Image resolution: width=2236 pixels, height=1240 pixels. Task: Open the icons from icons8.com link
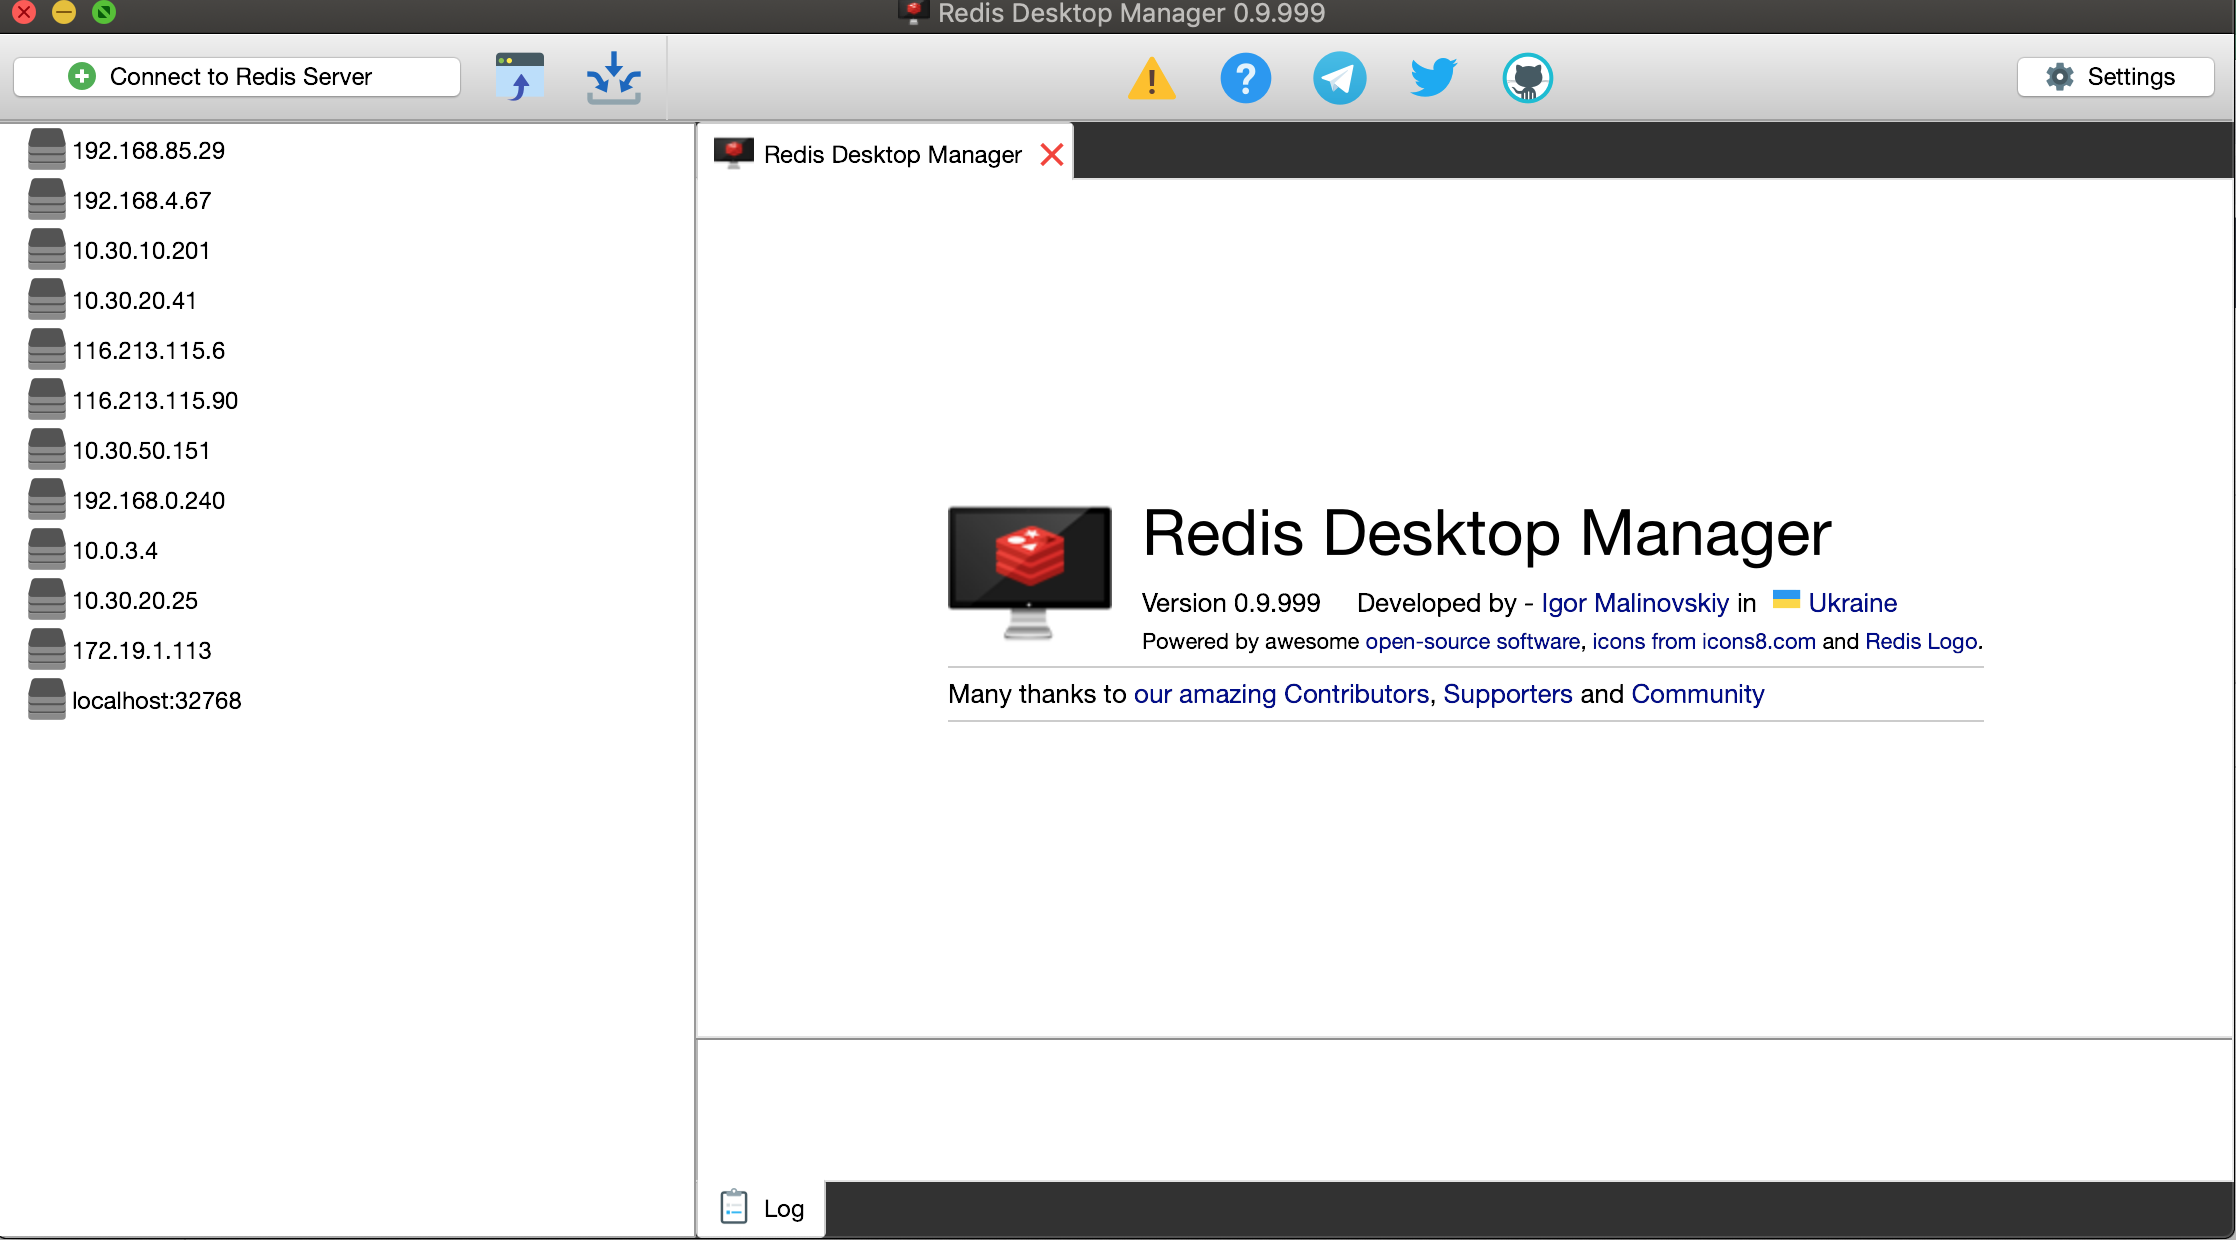[x=1703, y=641]
